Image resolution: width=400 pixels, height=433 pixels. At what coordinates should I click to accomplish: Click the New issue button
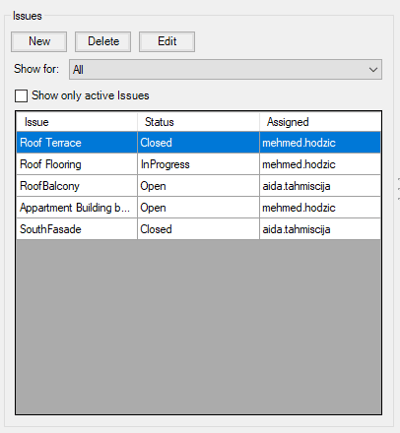click(x=39, y=42)
